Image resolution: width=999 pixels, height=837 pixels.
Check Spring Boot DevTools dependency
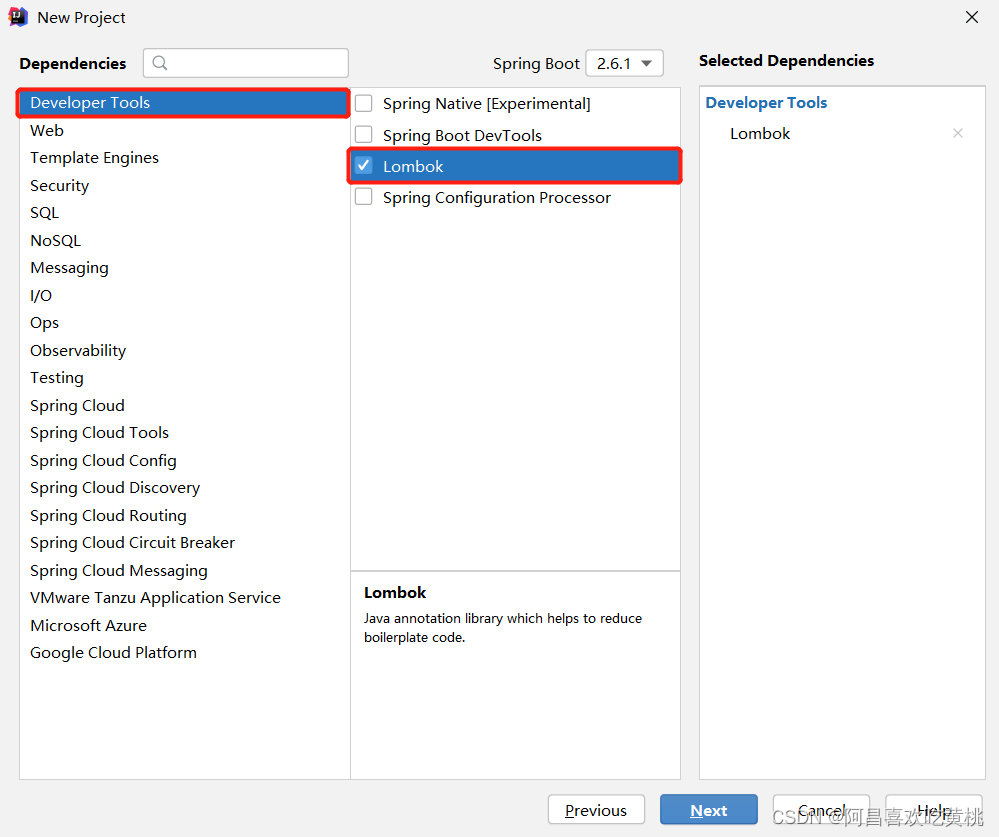coord(364,134)
